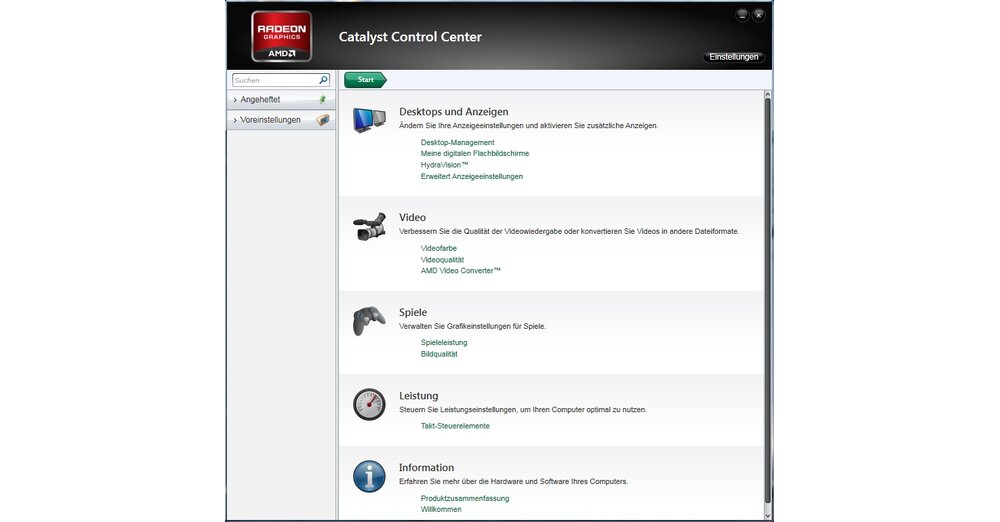Image resolution: width=1000 pixels, height=522 pixels.
Task: Open the AMD Video Converter link
Action: coord(460,271)
